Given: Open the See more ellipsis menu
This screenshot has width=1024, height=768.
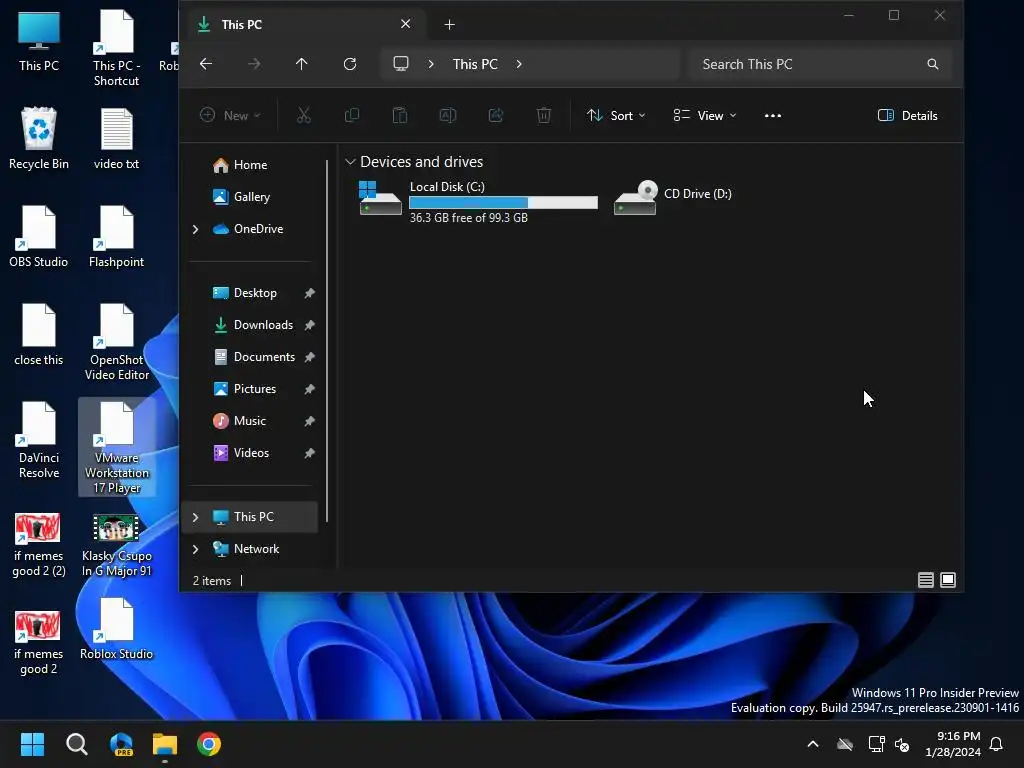Looking at the screenshot, I should click(x=773, y=116).
